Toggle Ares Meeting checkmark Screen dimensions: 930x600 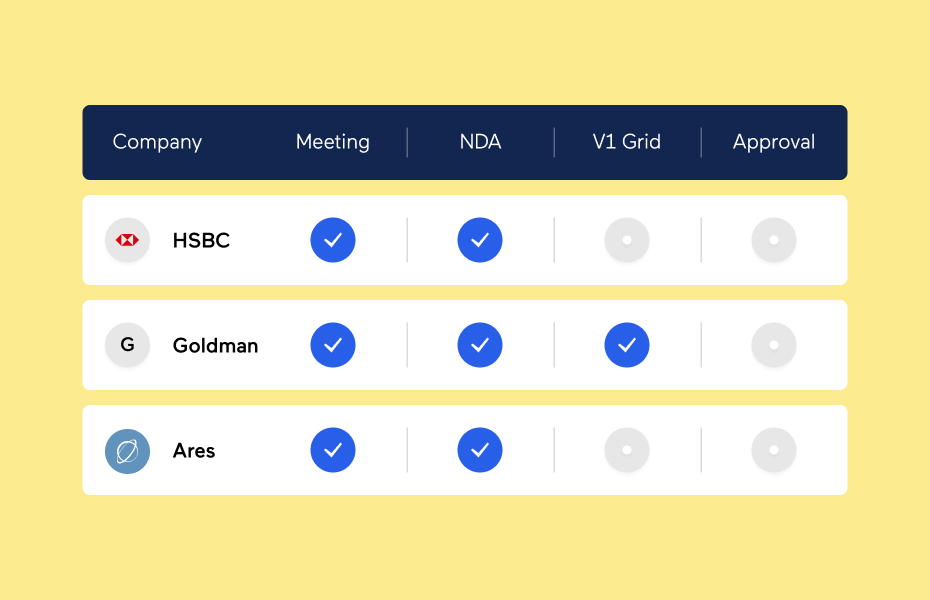point(333,451)
